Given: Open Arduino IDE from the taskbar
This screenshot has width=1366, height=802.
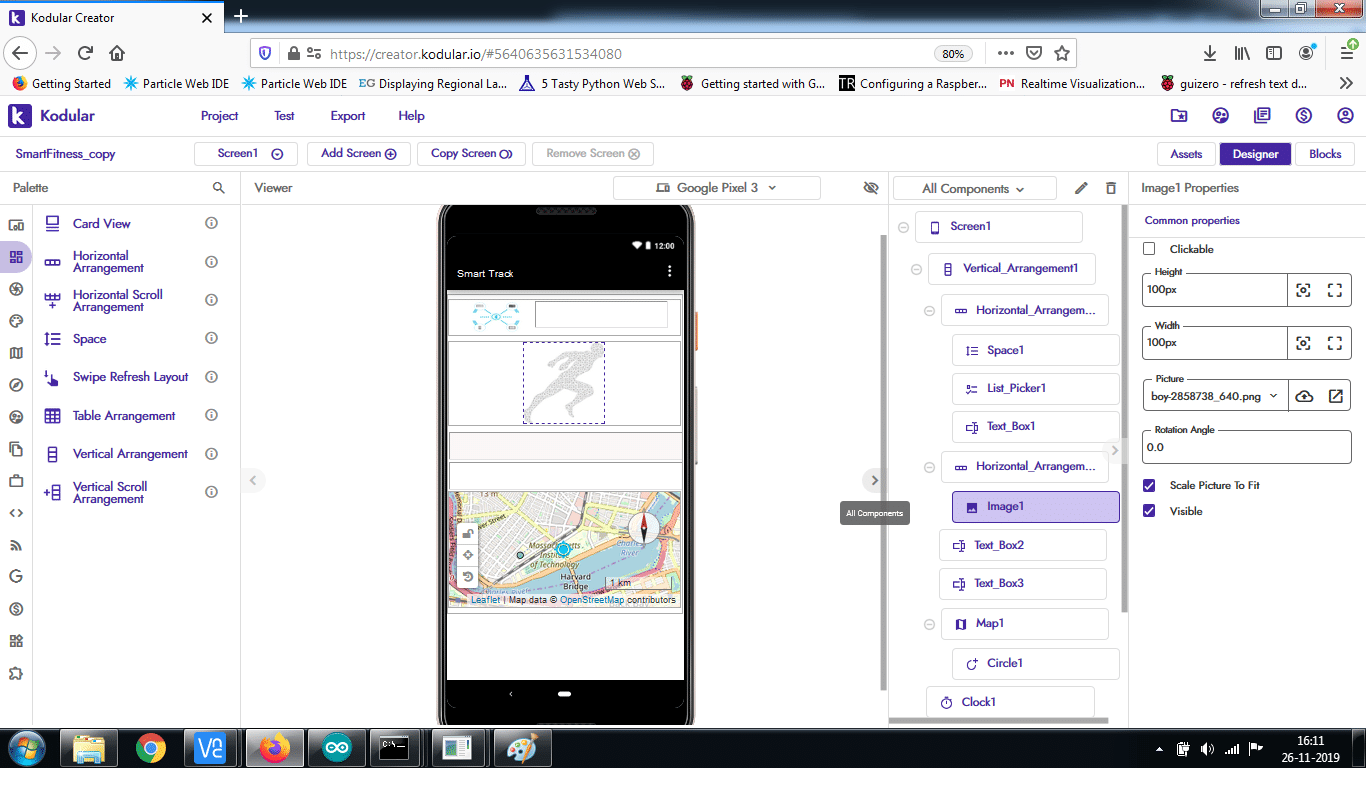Looking at the screenshot, I should 336,748.
